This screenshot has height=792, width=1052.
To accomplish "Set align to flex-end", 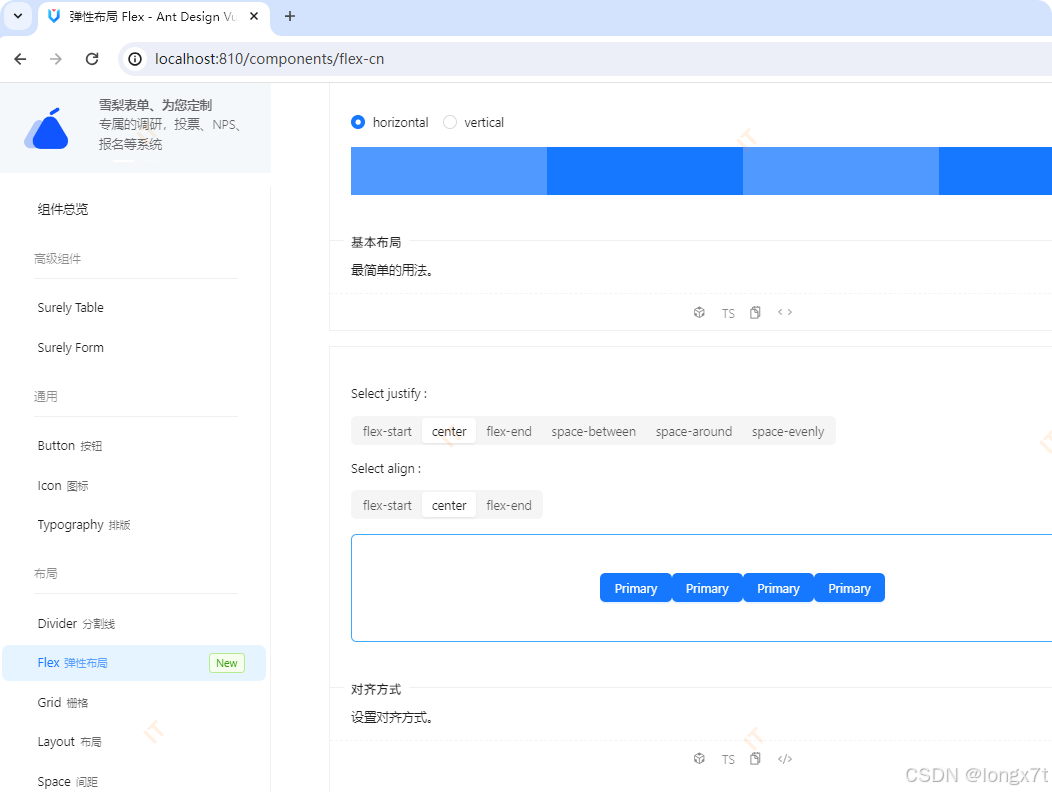I will click(509, 505).
